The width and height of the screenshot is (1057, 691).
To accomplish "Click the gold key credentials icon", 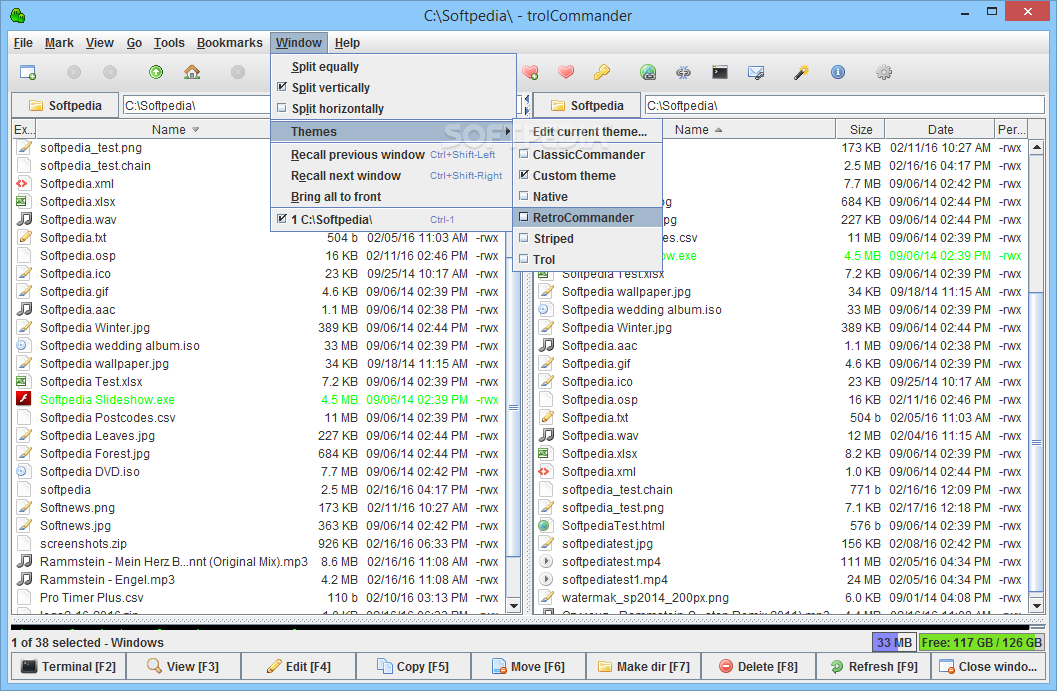I will (601, 71).
